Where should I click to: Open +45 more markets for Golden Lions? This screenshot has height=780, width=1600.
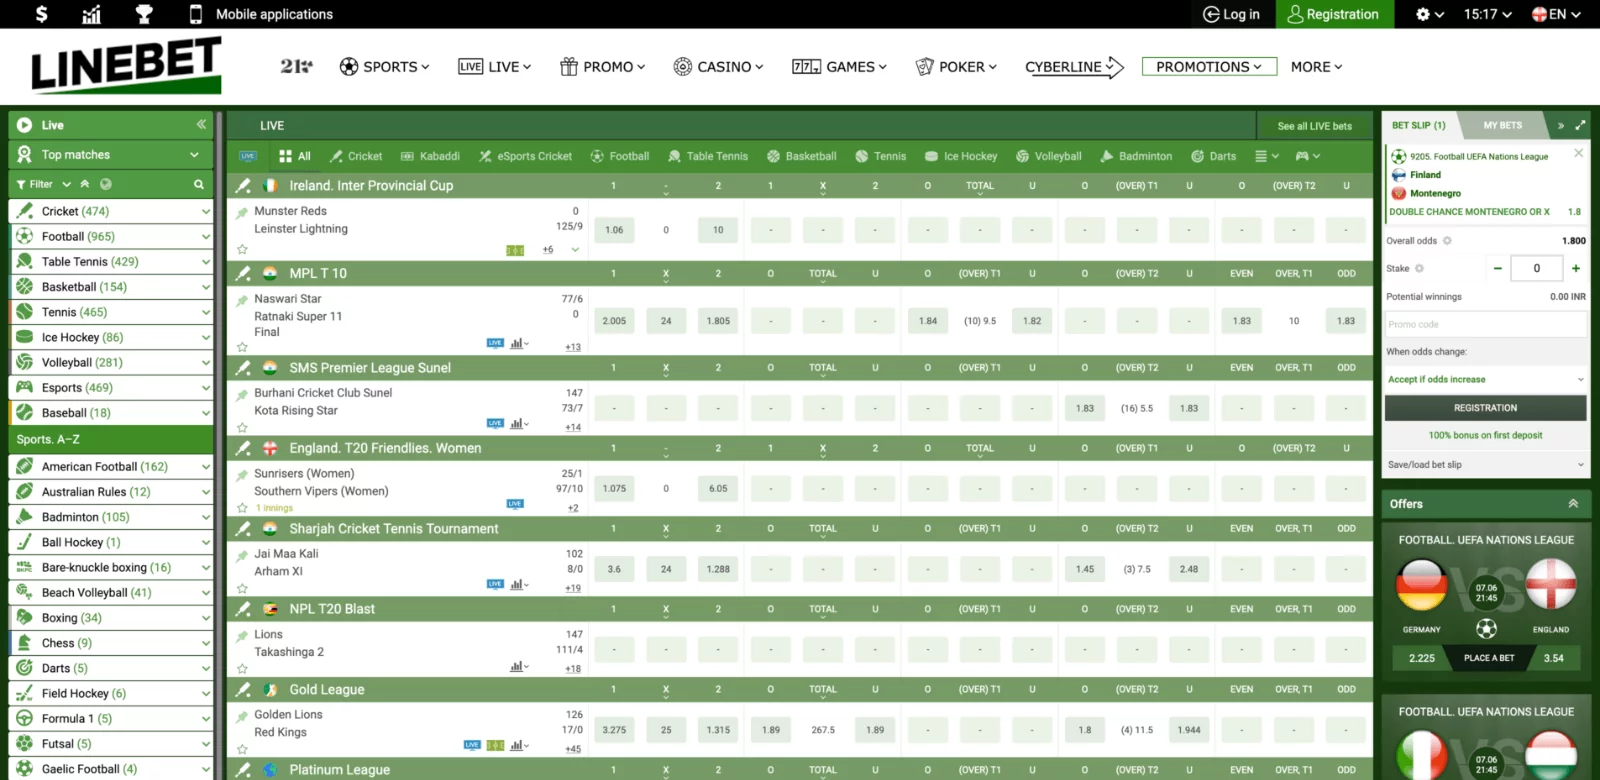click(573, 749)
